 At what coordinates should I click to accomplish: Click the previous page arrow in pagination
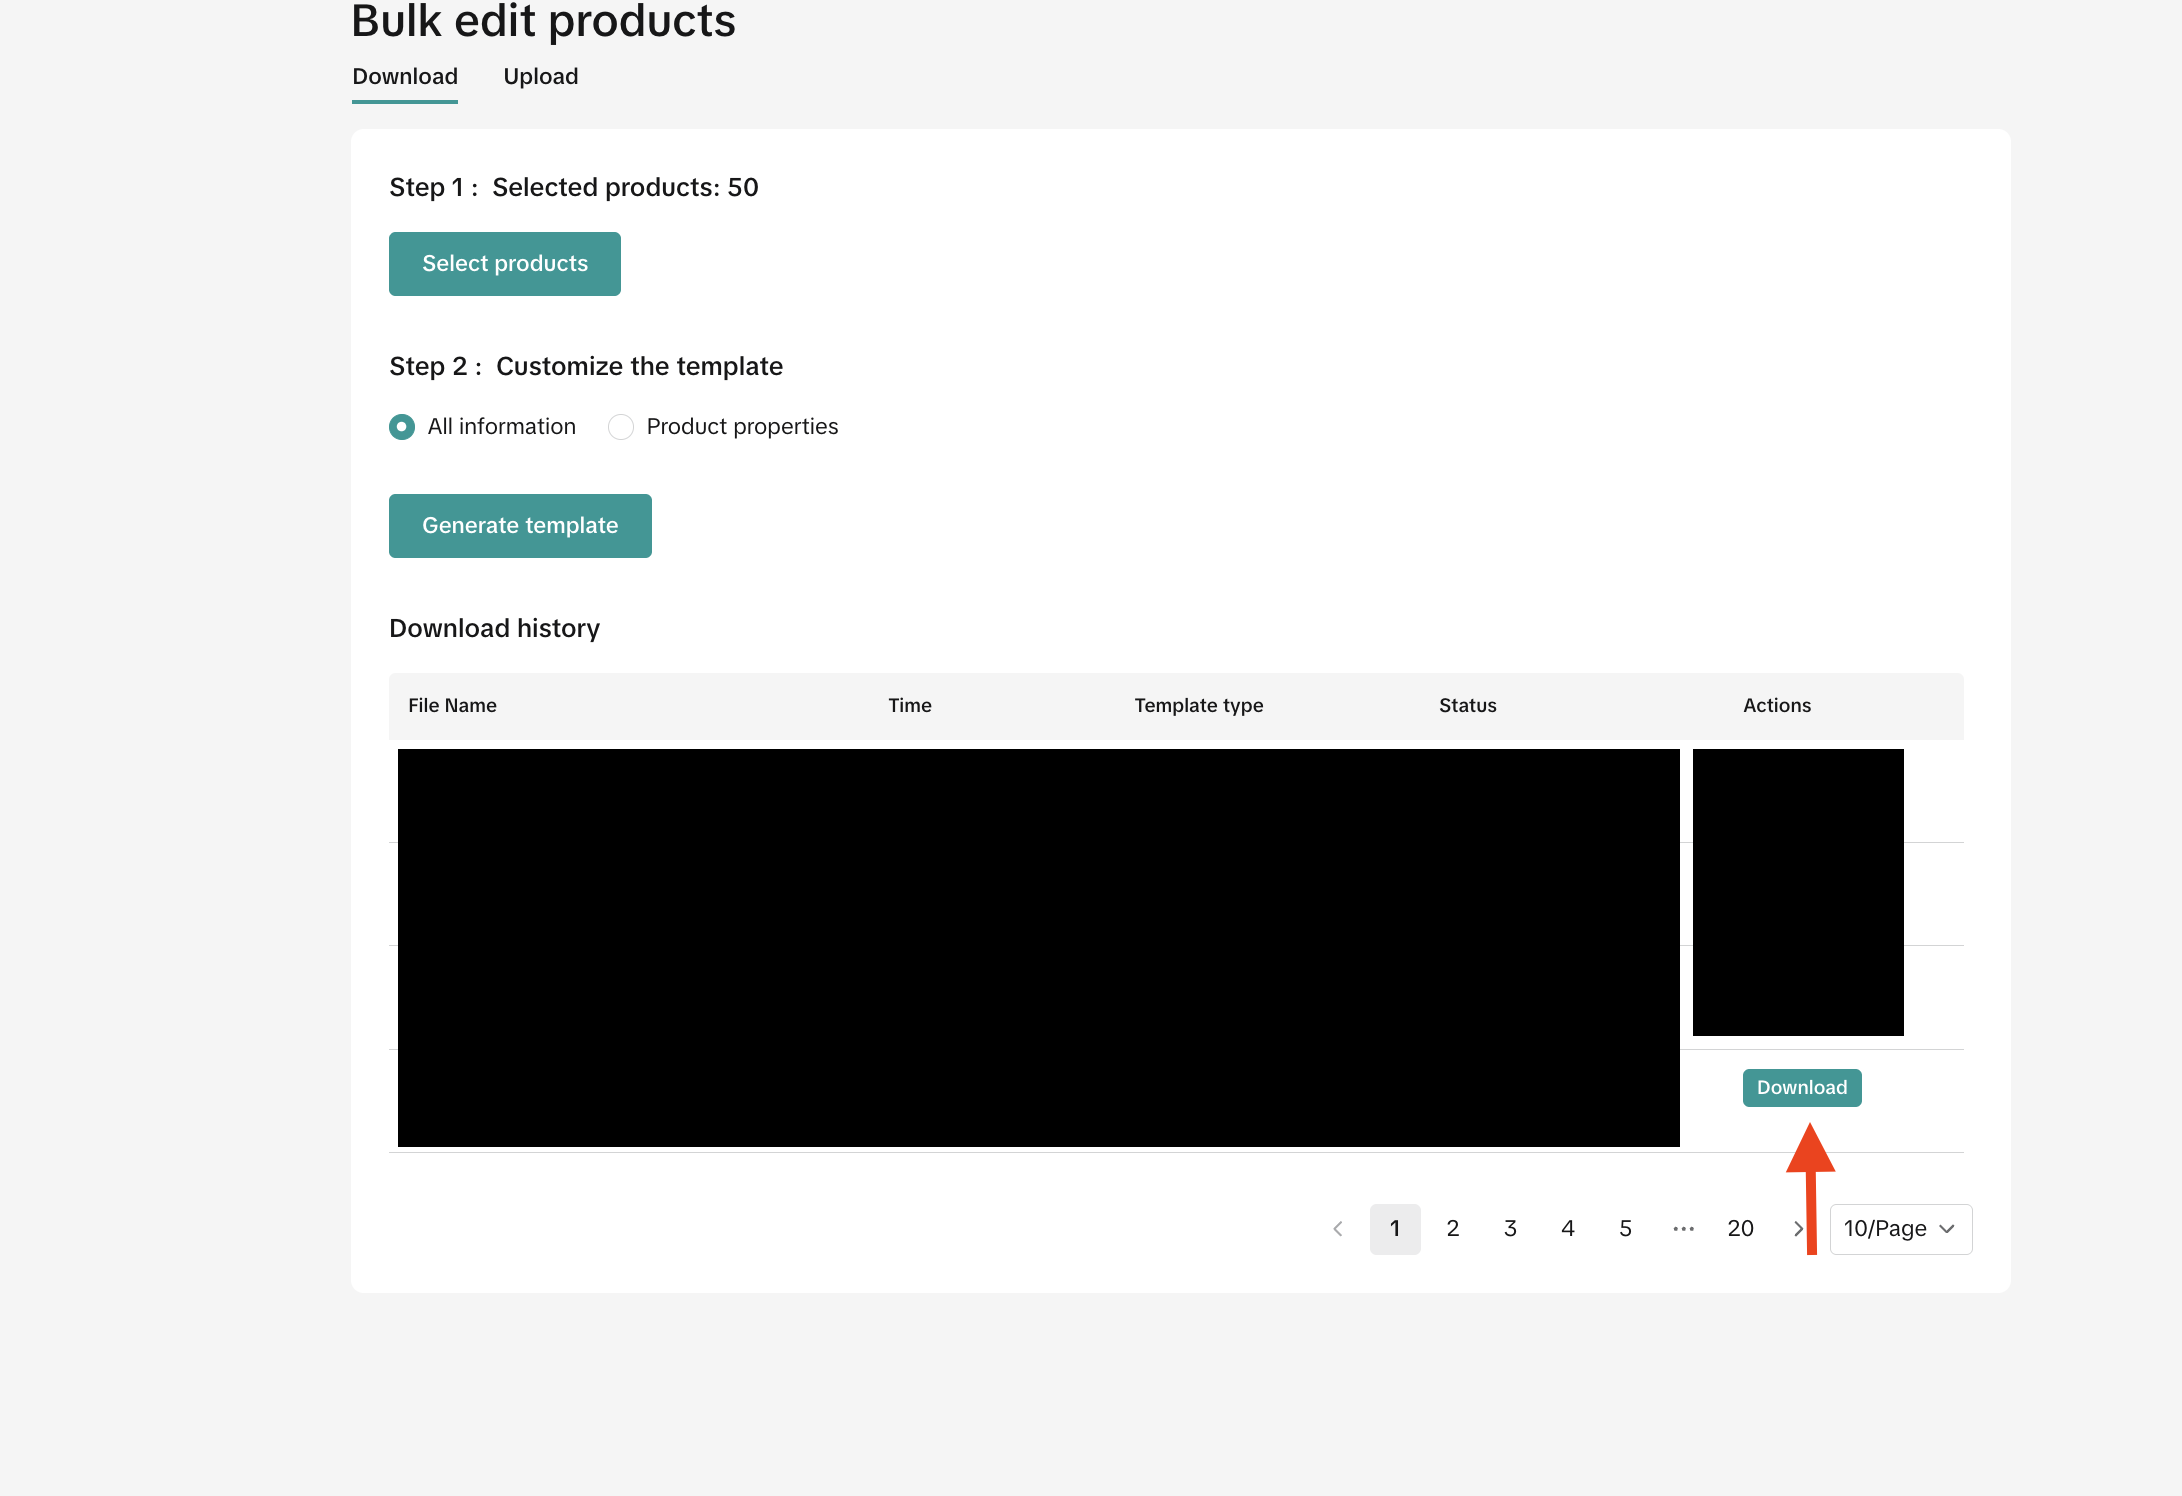pyautogui.click(x=1338, y=1229)
